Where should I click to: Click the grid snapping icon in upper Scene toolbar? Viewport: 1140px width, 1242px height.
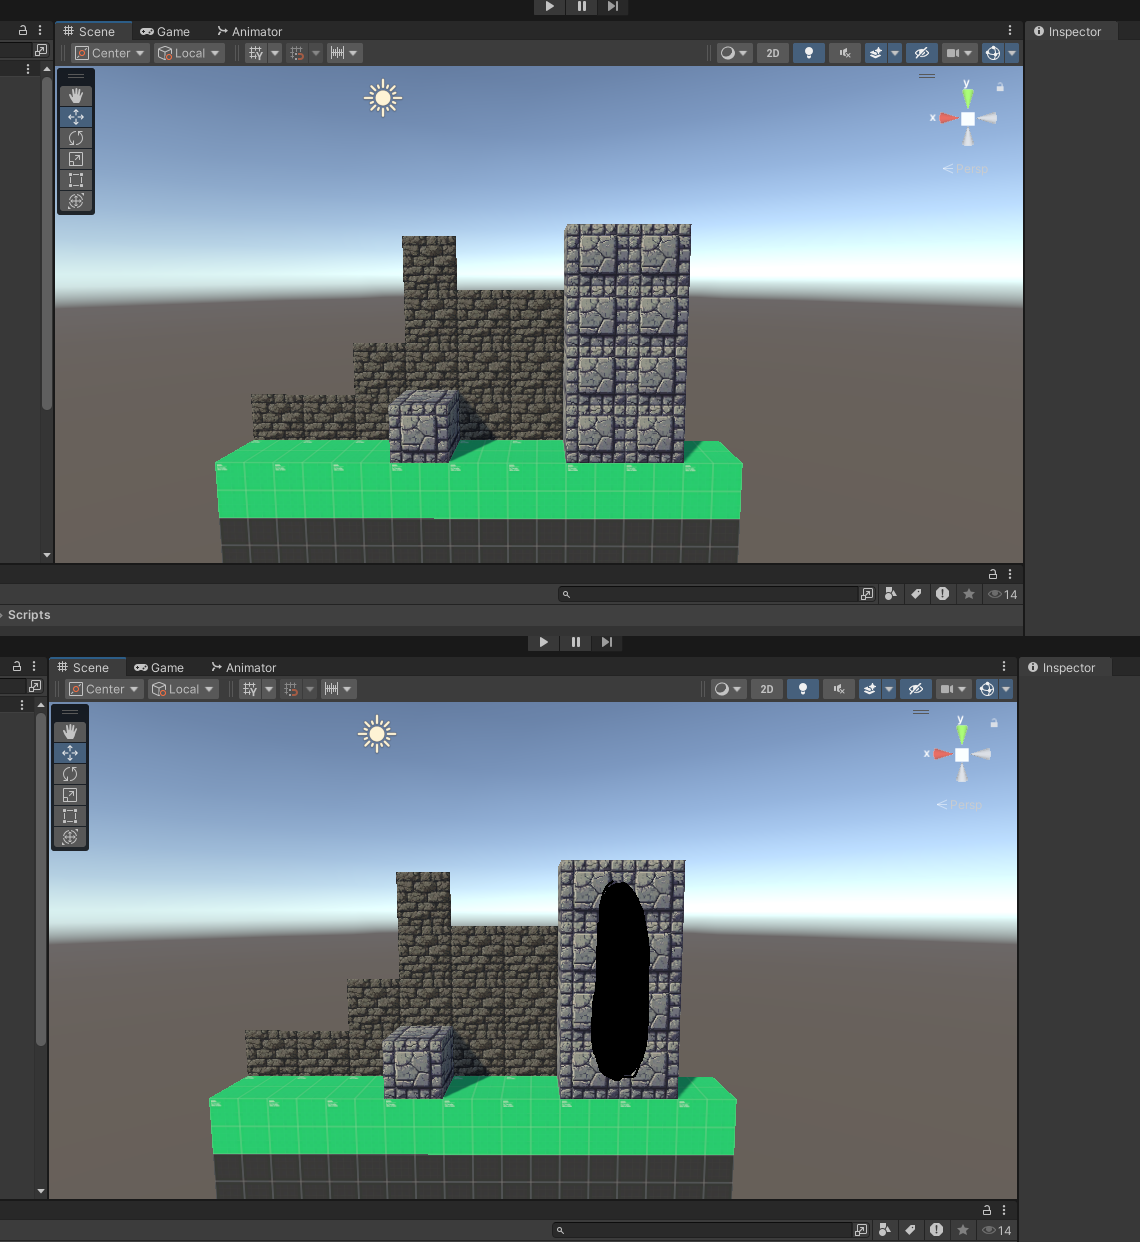[x=256, y=53]
